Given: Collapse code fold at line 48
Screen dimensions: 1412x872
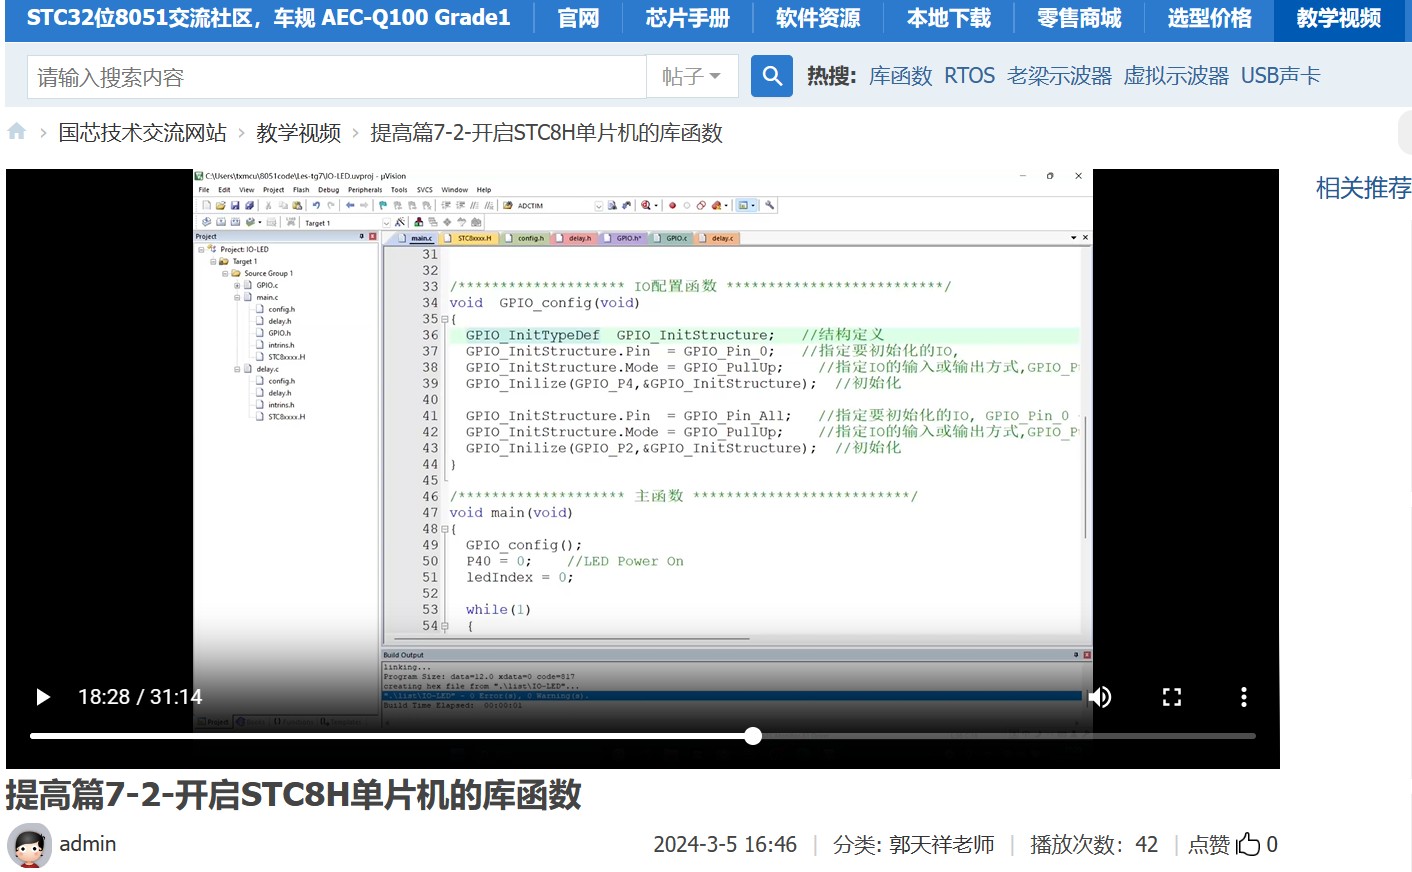Looking at the screenshot, I should point(445,529).
